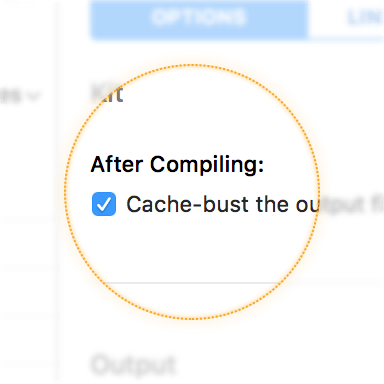Click the orange dotted magnifier circle outline
The width and height of the screenshot is (384, 384).
192,65
